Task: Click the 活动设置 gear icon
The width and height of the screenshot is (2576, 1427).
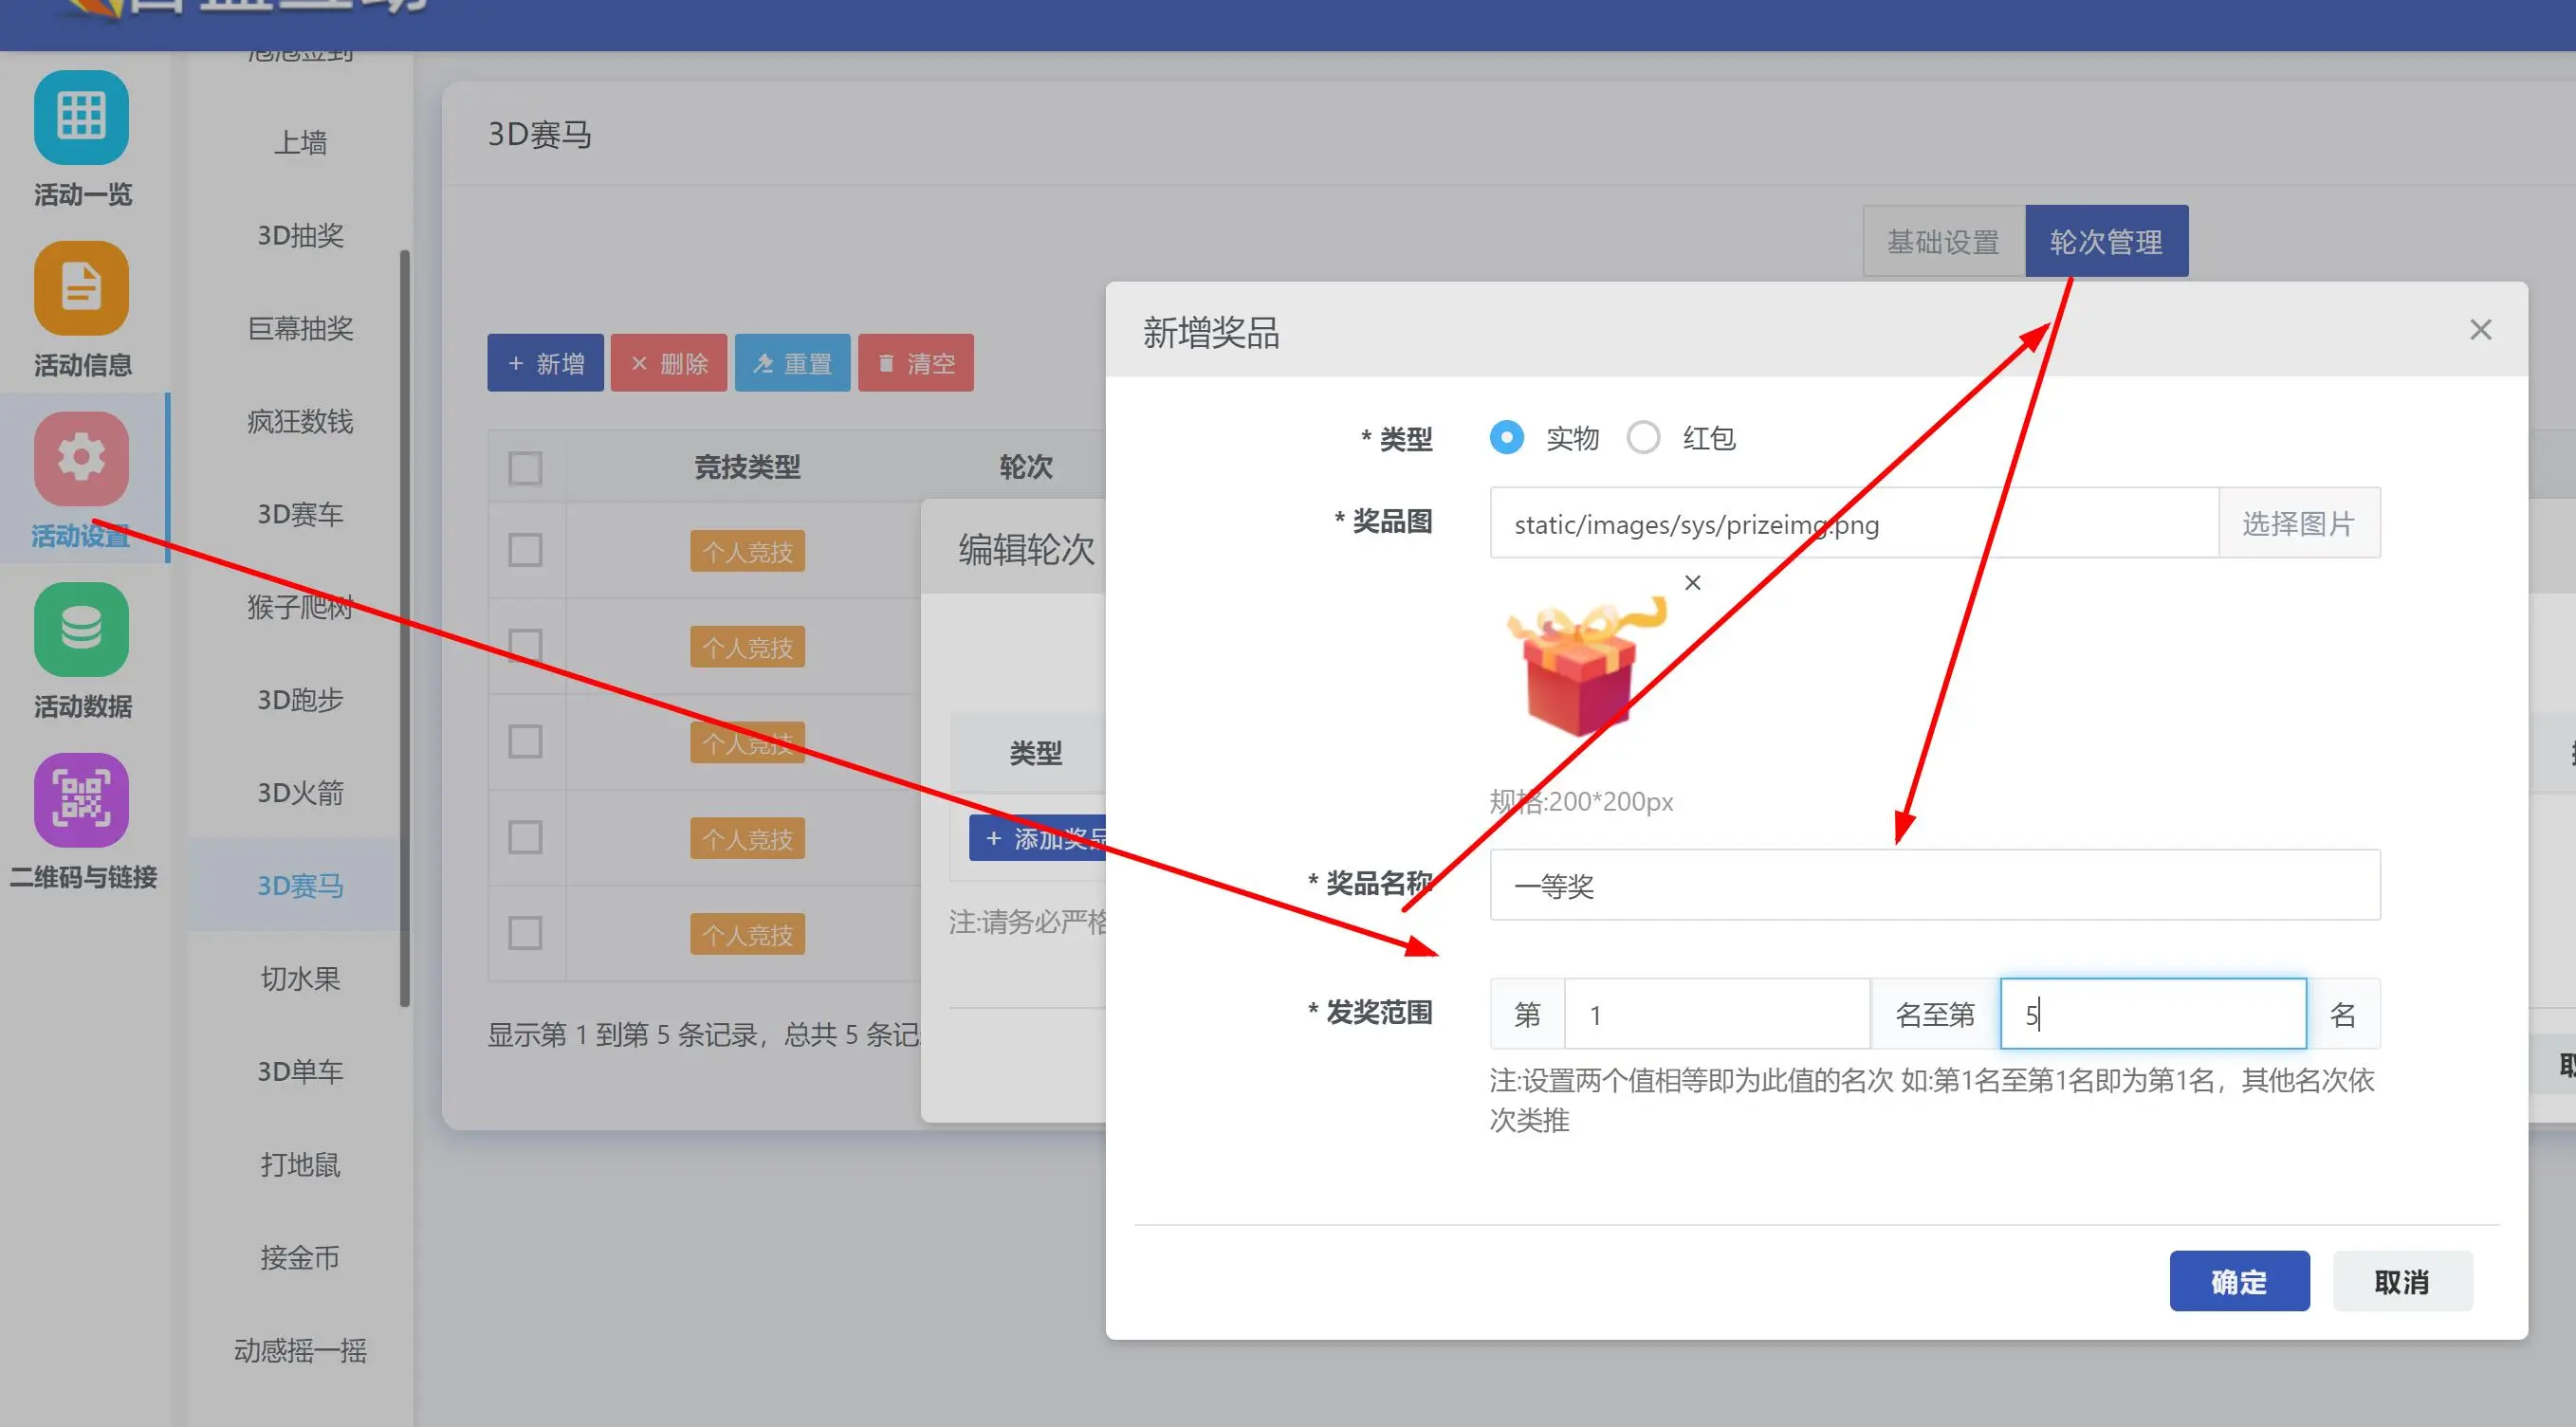Action: point(81,459)
